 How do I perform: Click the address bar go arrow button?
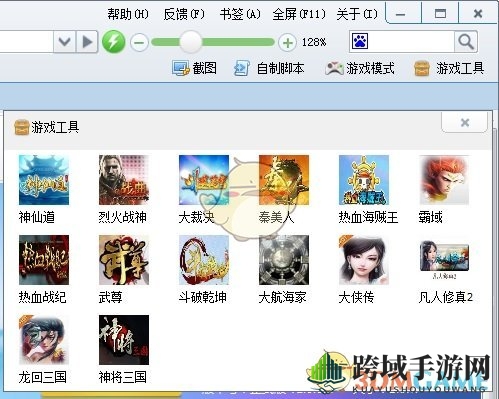coord(87,42)
